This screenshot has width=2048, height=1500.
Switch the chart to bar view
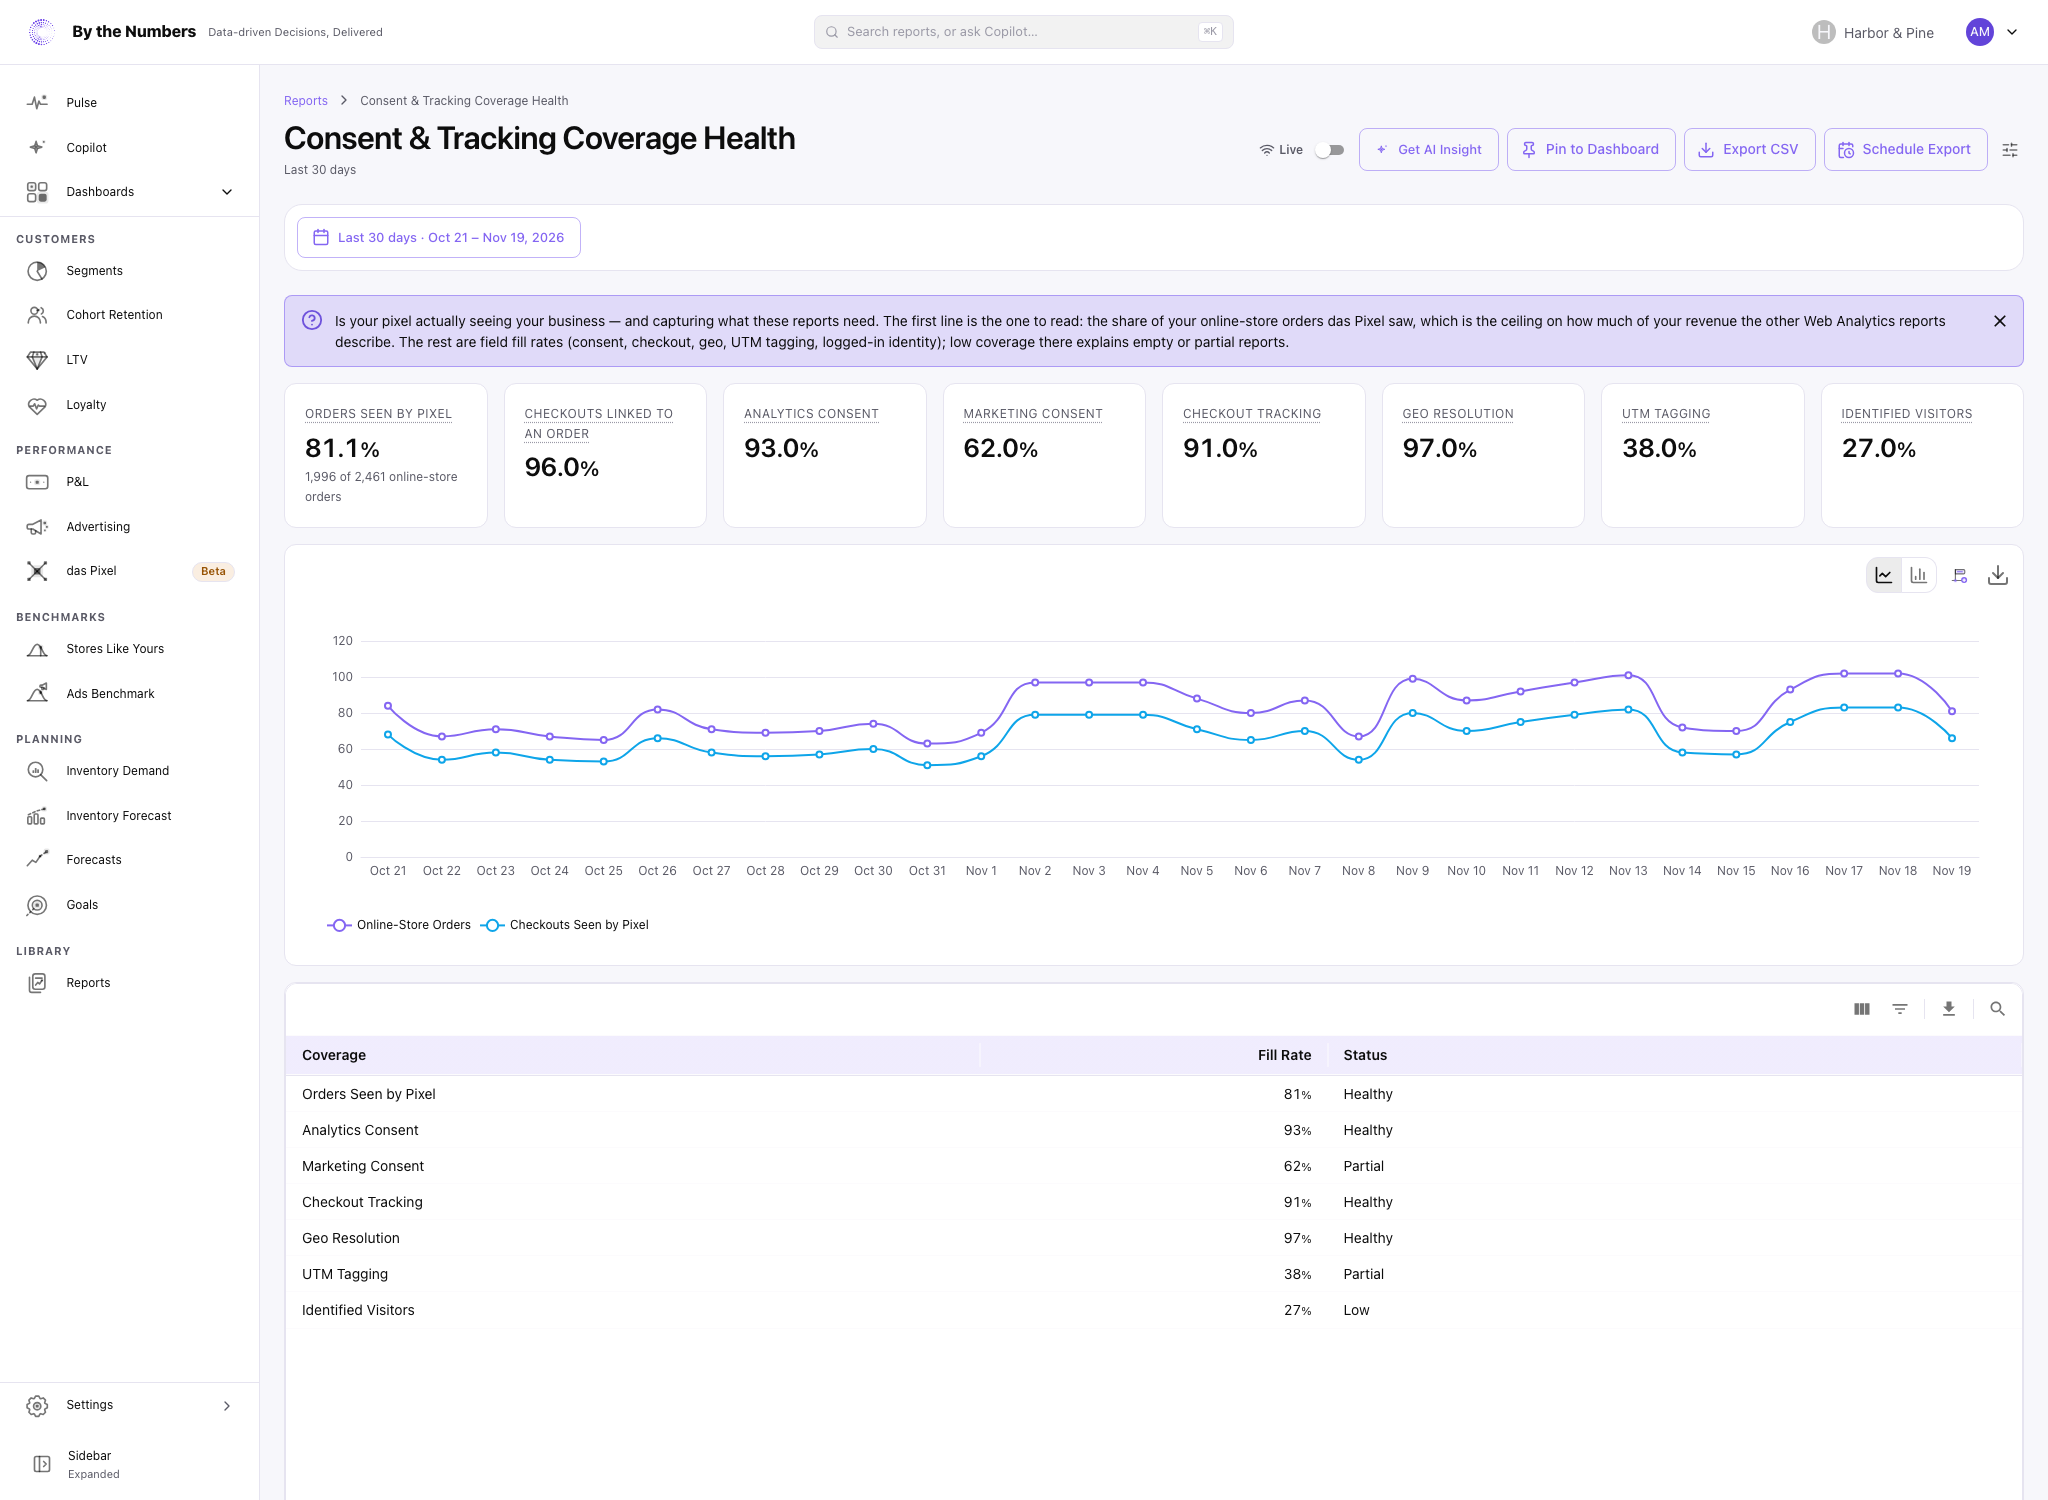[1918, 575]
